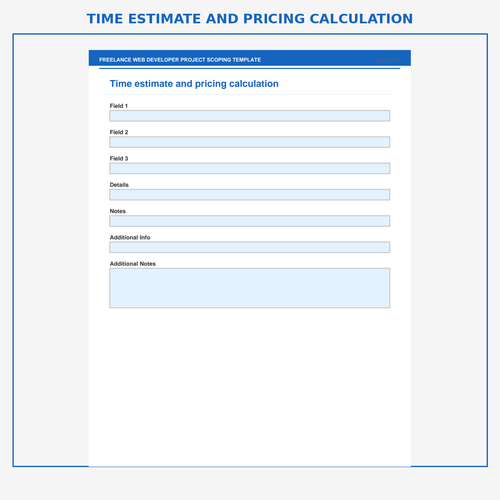Select the "Field 3" label

119,159
